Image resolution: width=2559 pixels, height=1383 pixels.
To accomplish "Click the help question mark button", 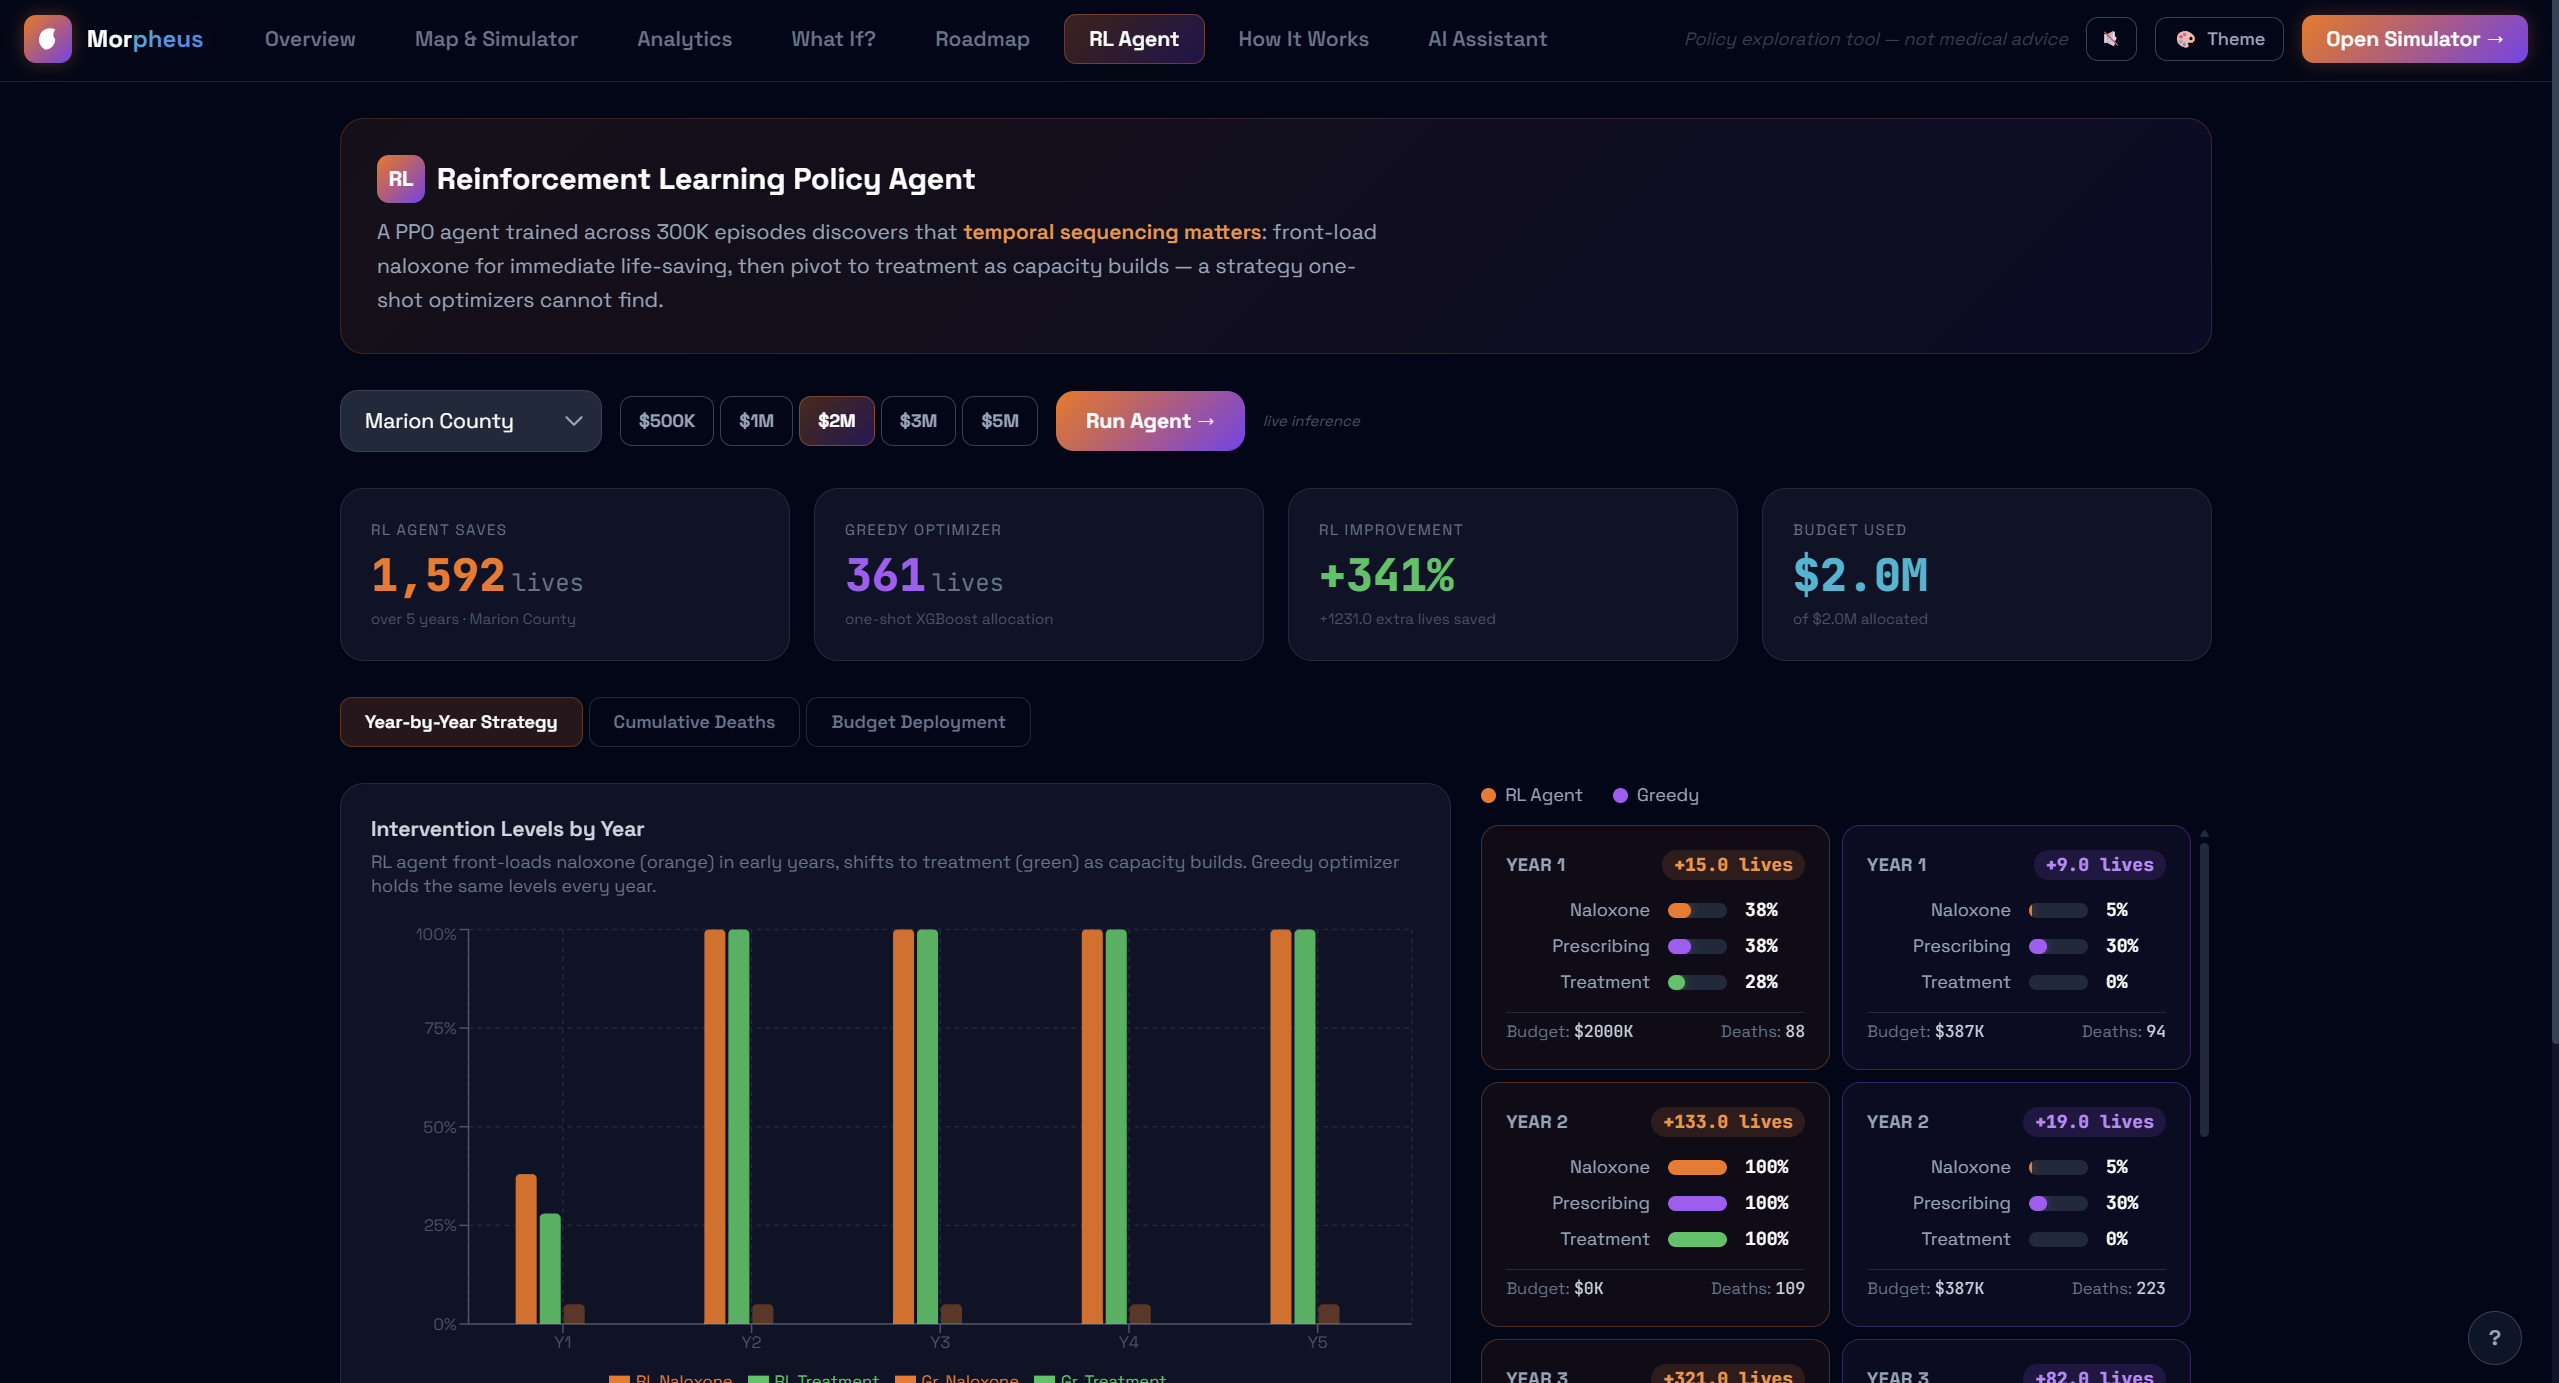I will point(2494,1337).
